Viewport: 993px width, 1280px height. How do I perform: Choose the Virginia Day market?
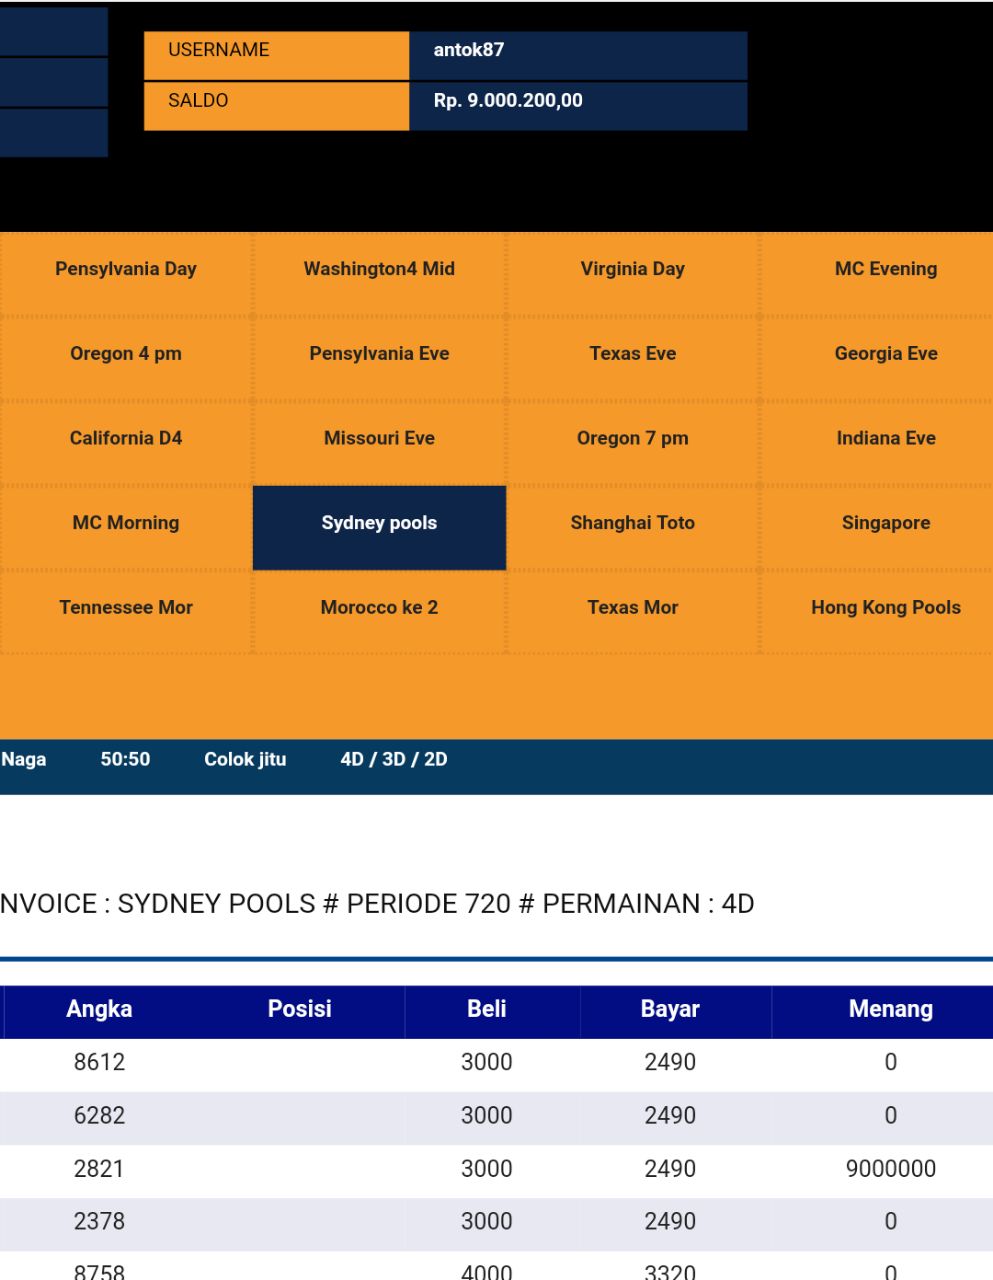point(632,269)
